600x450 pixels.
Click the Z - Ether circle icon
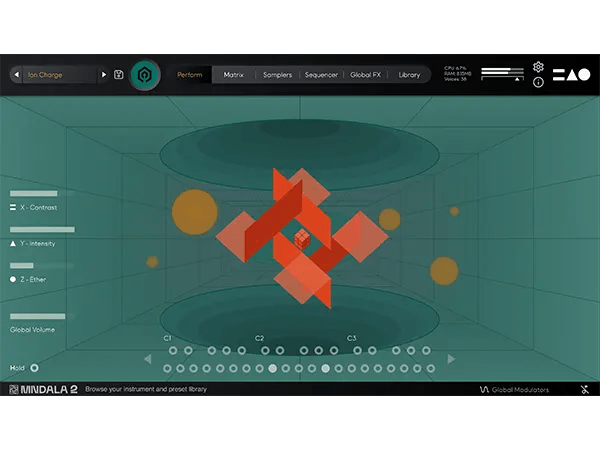click(13, 279)
